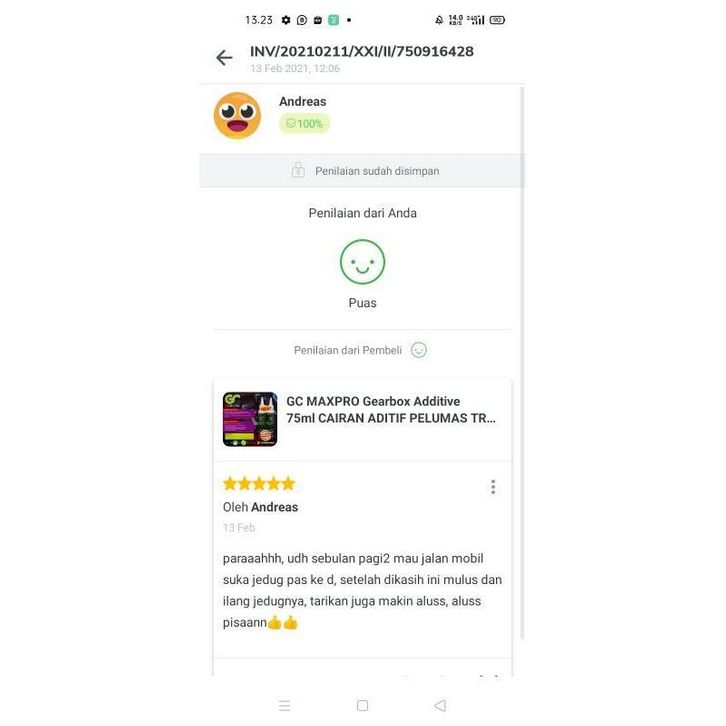Tap the back arrow icon
The width and height of the screenshot is (726, 726).
[x=224, y=58]
